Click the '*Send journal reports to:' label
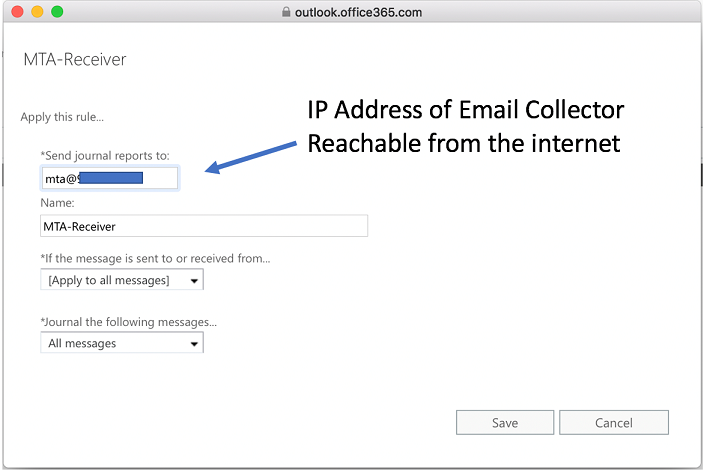Image resolution: width=704 pixels, height=472 pixels. (105, 155)
